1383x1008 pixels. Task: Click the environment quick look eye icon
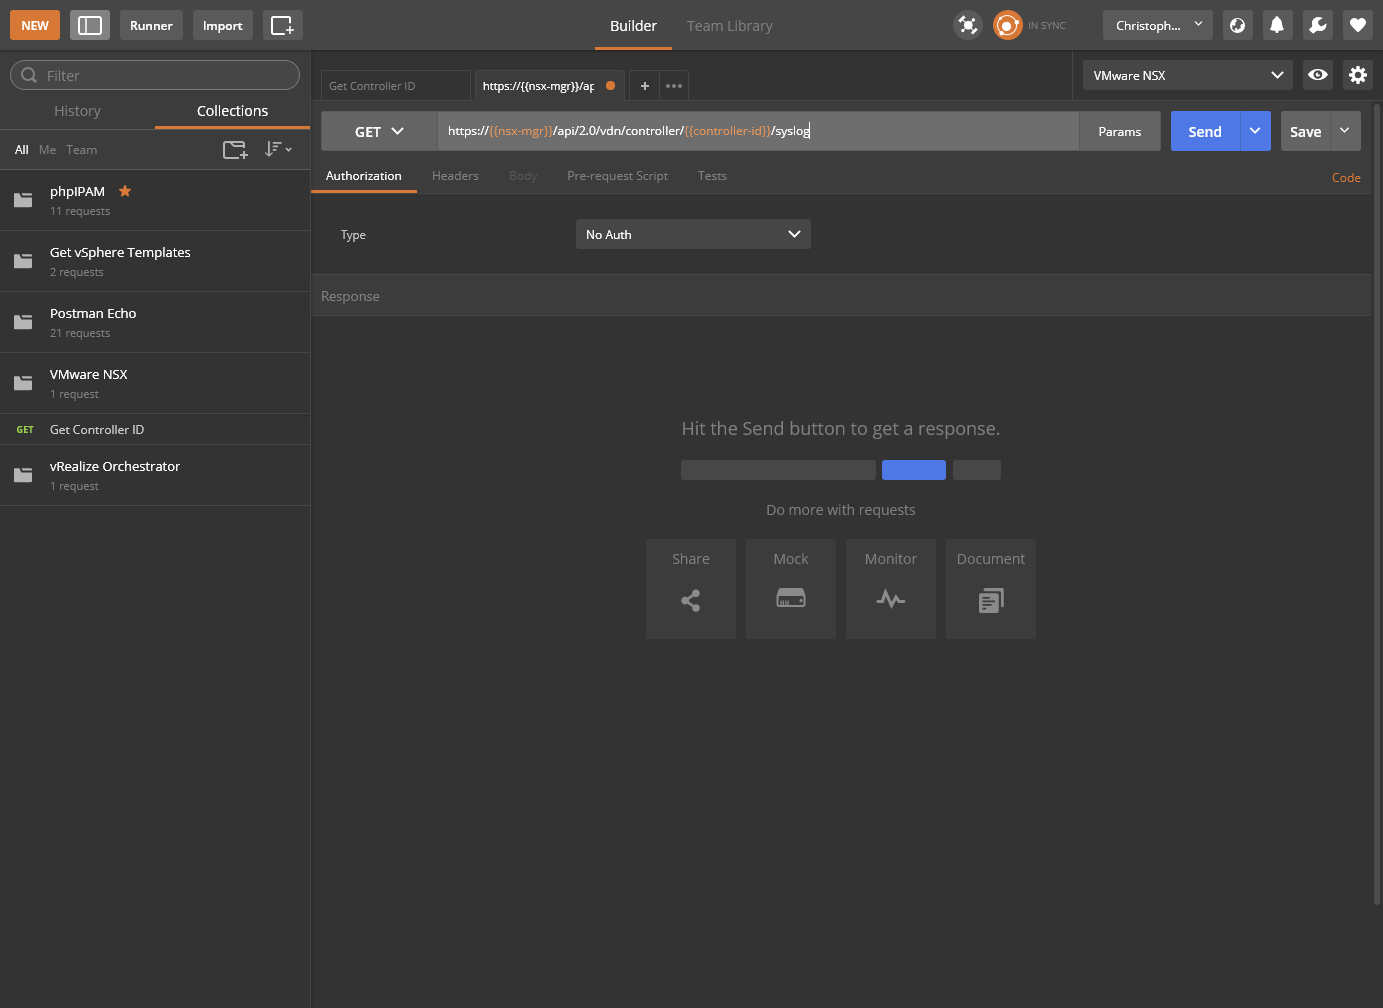[x=1318, y=75]
